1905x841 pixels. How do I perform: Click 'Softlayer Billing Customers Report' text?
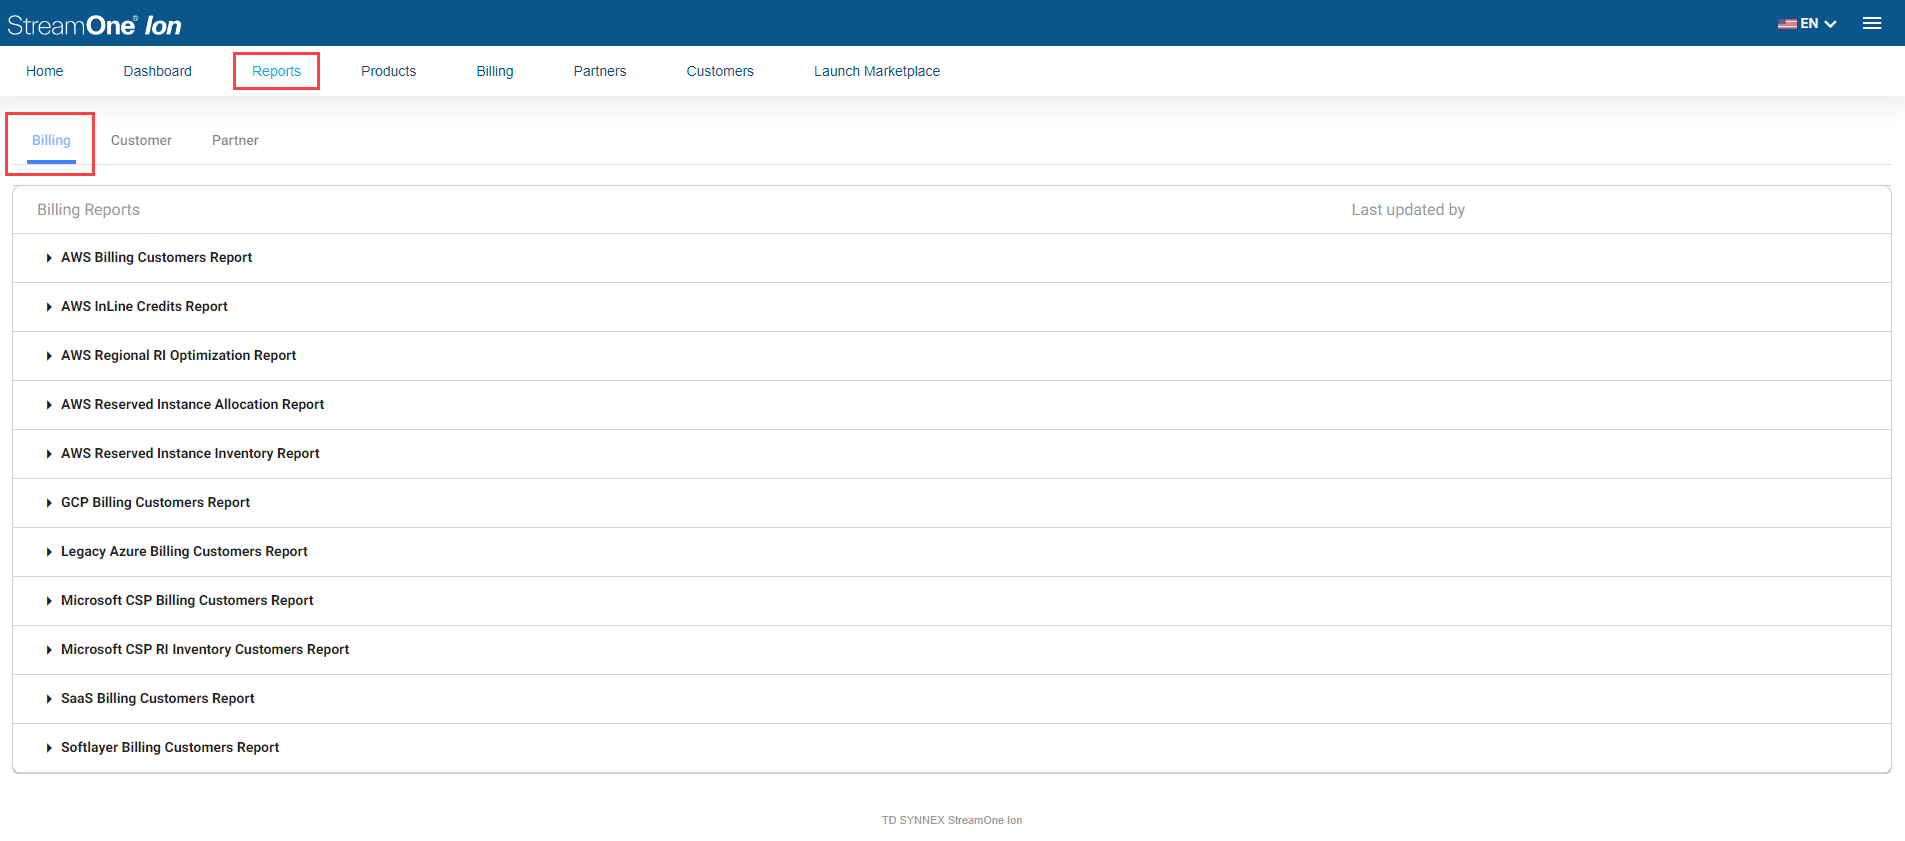pos(170,747)
